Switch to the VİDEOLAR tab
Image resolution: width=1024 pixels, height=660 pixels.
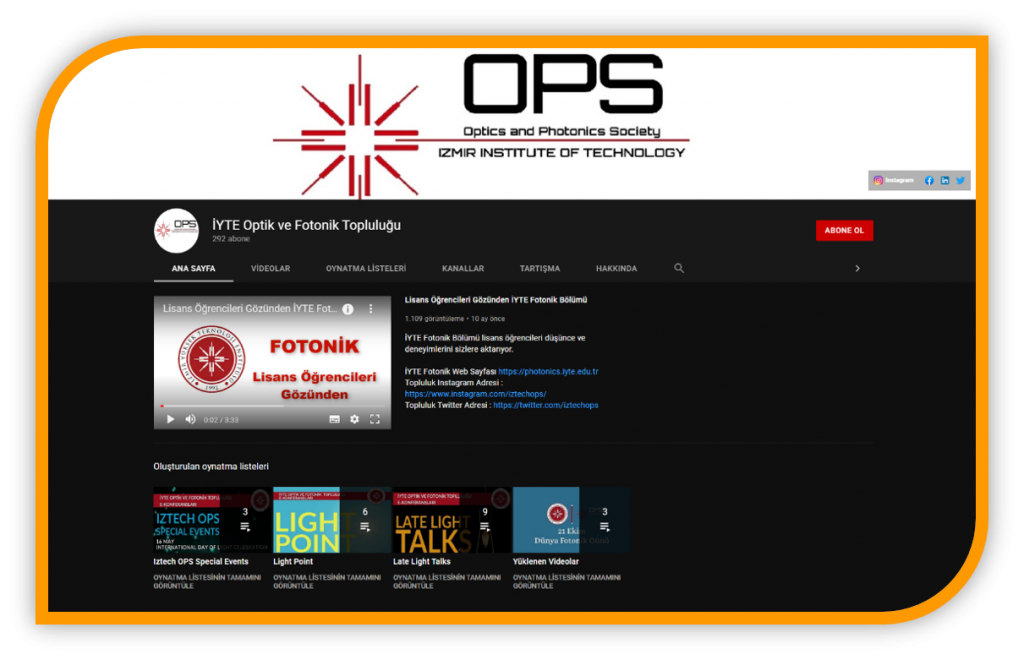click(270, 268)
